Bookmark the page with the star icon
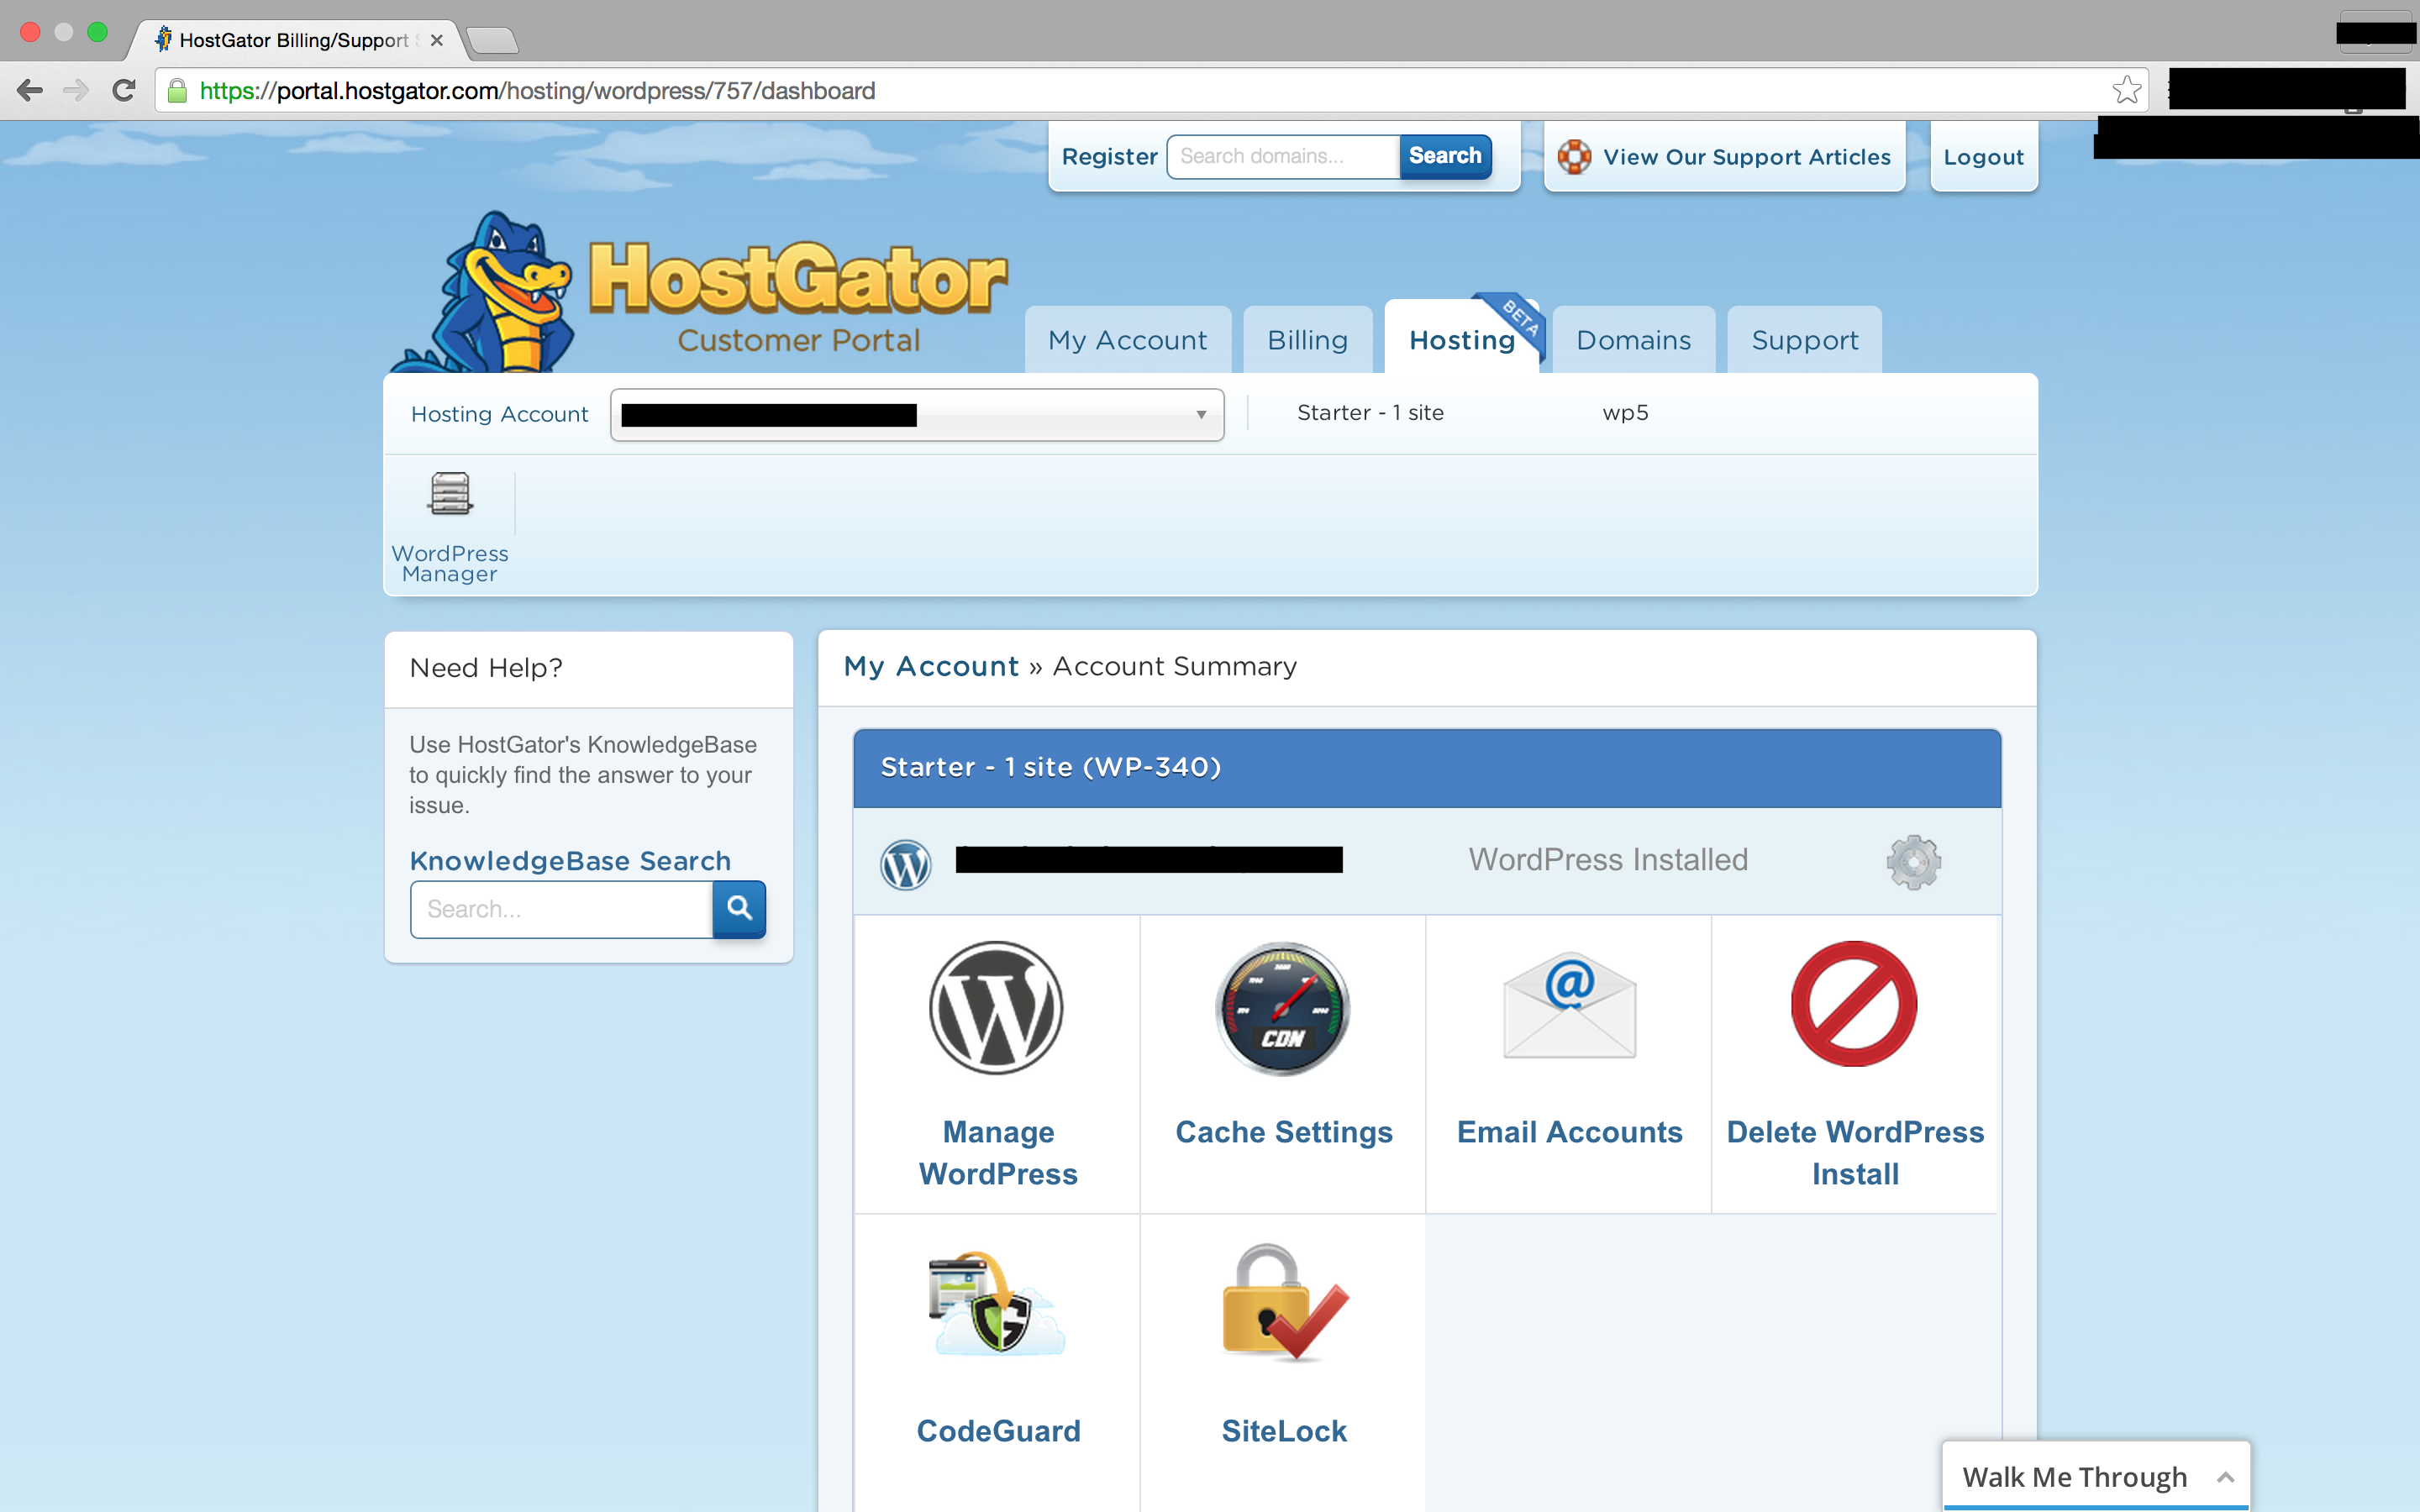 (x=2126, y=90)
